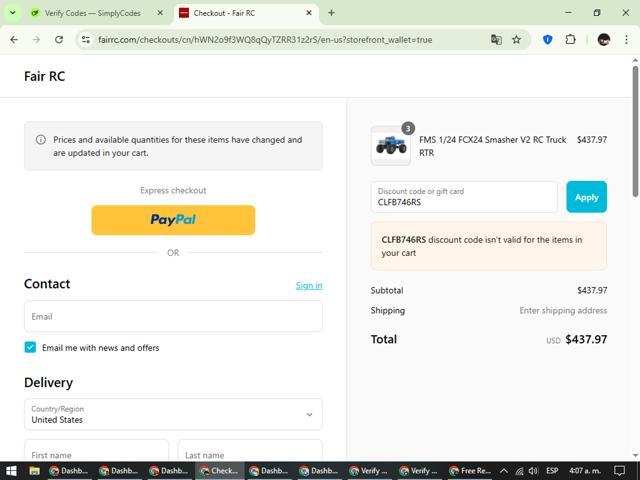The width and height of the screenshot is (640, 480).
Task: Pay with PayPal express checkout
Action: pos(173,220)
